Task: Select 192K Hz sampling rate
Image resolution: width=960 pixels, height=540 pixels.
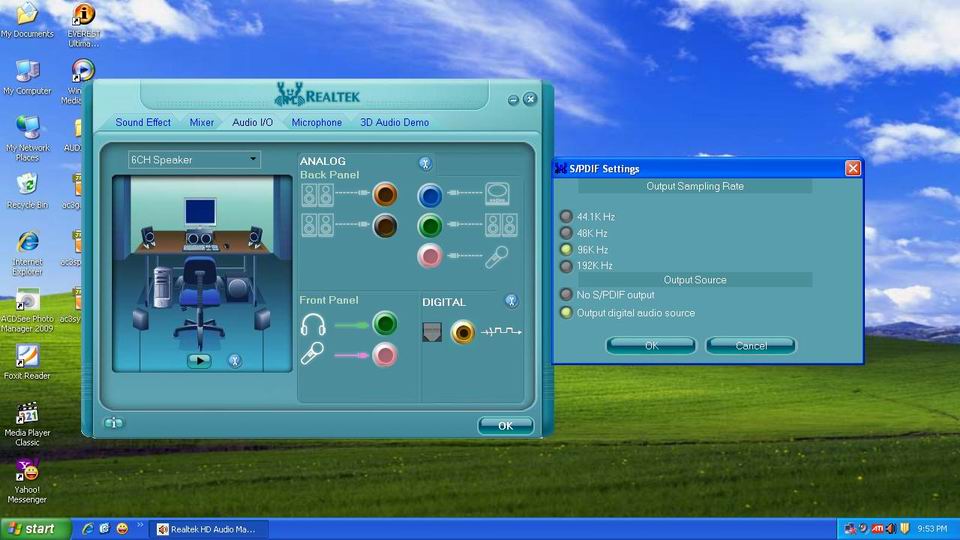Action: click(566, 266)
